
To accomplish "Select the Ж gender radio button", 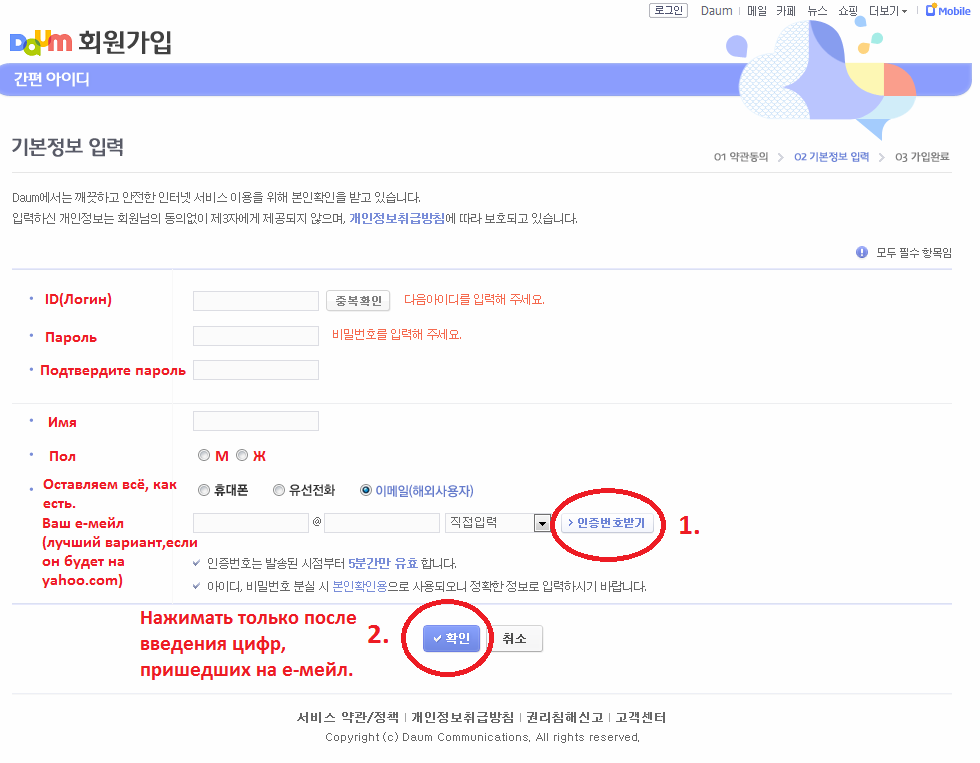I will (242, 456).
